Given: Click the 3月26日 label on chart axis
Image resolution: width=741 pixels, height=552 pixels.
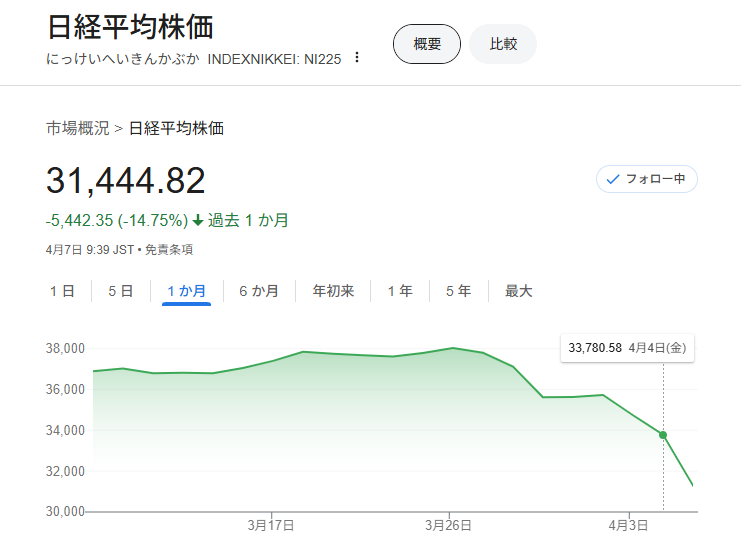Looking at the screenshot, I should pos(448,525).
